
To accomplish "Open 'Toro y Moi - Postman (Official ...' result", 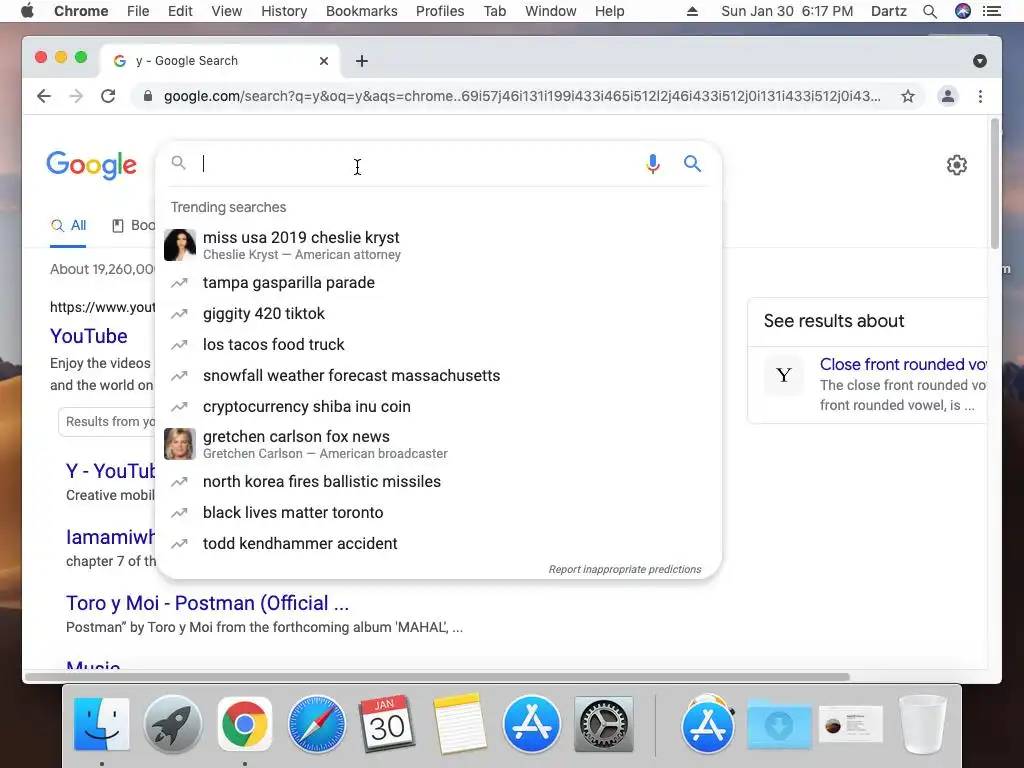I will 208,603.
